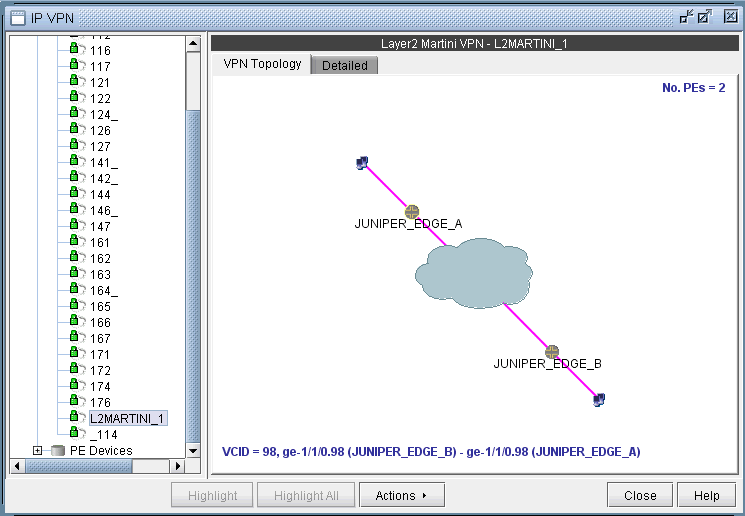Click the No. PEs = 2 text
This screenshot has height=516, width=745.
pyautogui.click(x=694, y=88)
